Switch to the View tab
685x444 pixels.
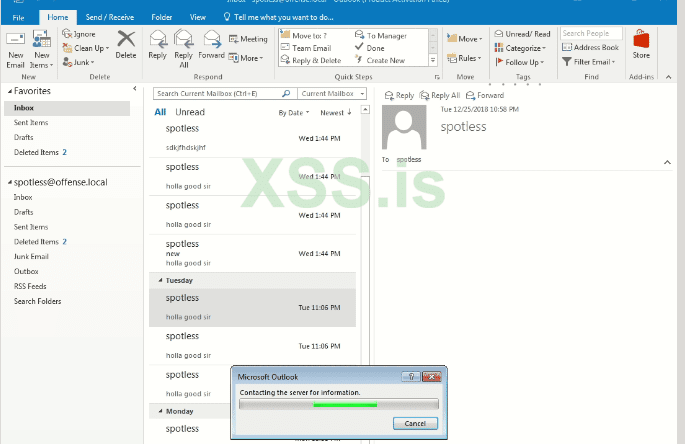coord(197,17)
